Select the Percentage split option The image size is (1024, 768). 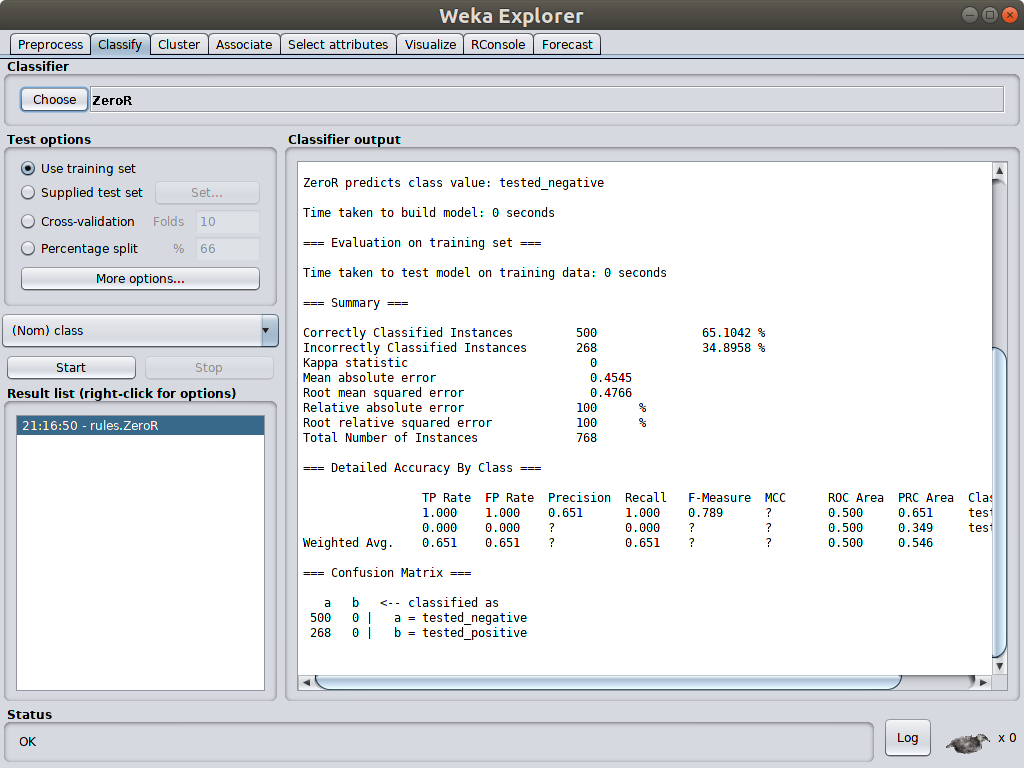(x=28, y=249)
